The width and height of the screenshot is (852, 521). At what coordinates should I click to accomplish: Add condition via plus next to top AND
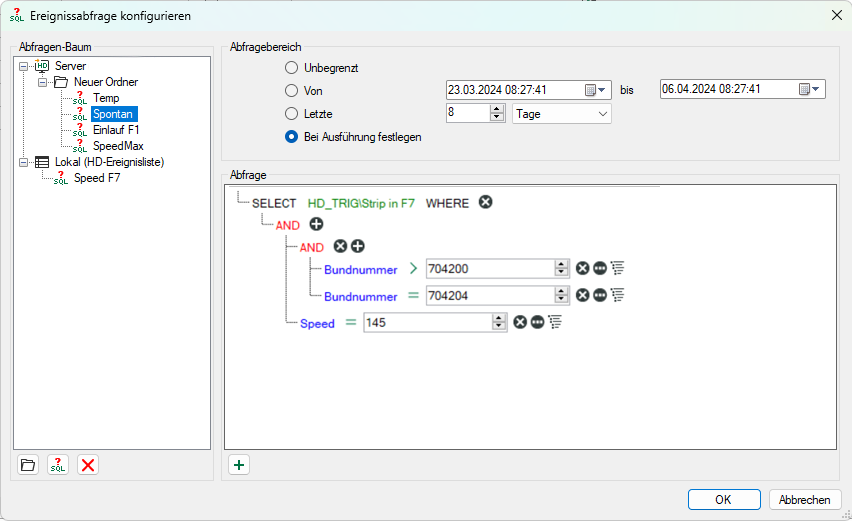316,226
